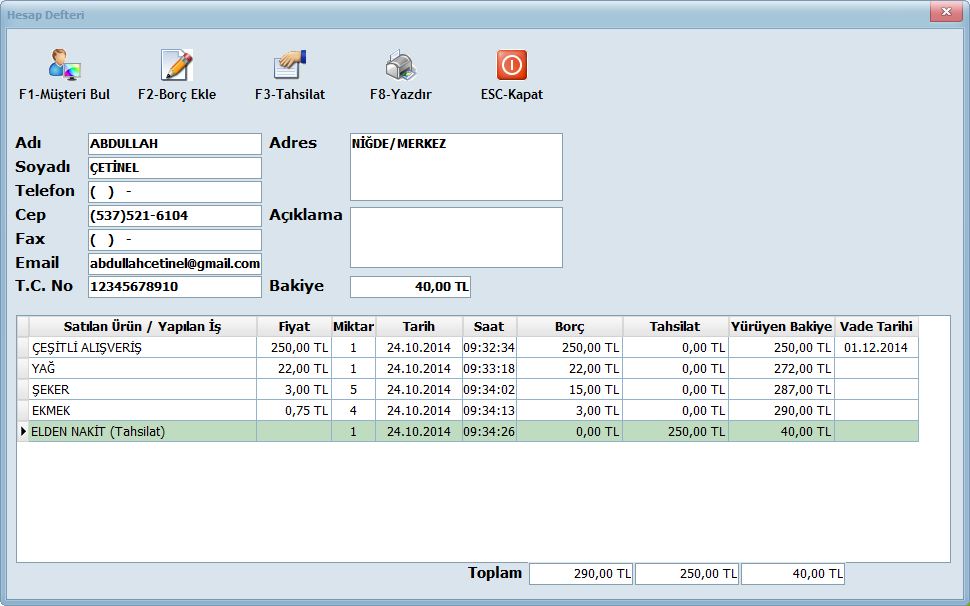Select the ŞEKER row in the table
Screen dimensions: 970x606
140,390
